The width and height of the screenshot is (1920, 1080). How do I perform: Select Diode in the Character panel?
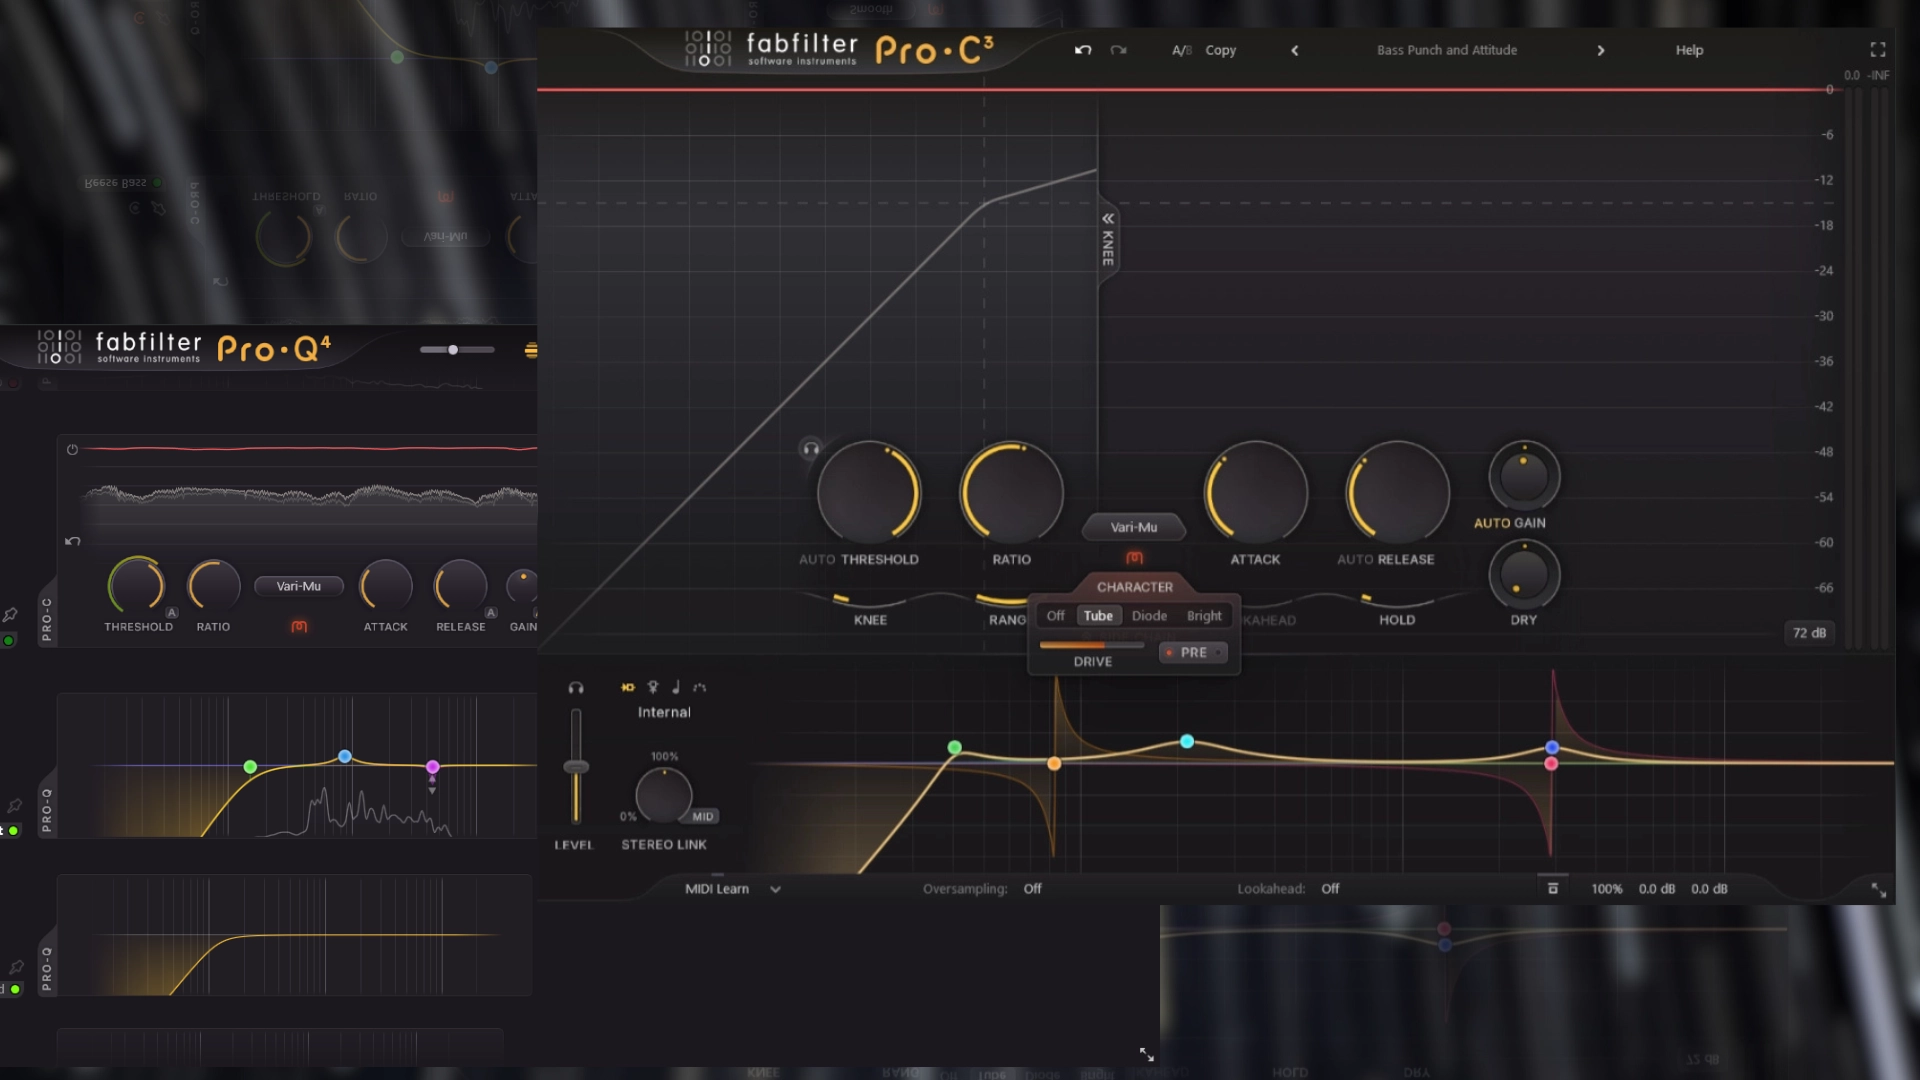pos(1148,616)
